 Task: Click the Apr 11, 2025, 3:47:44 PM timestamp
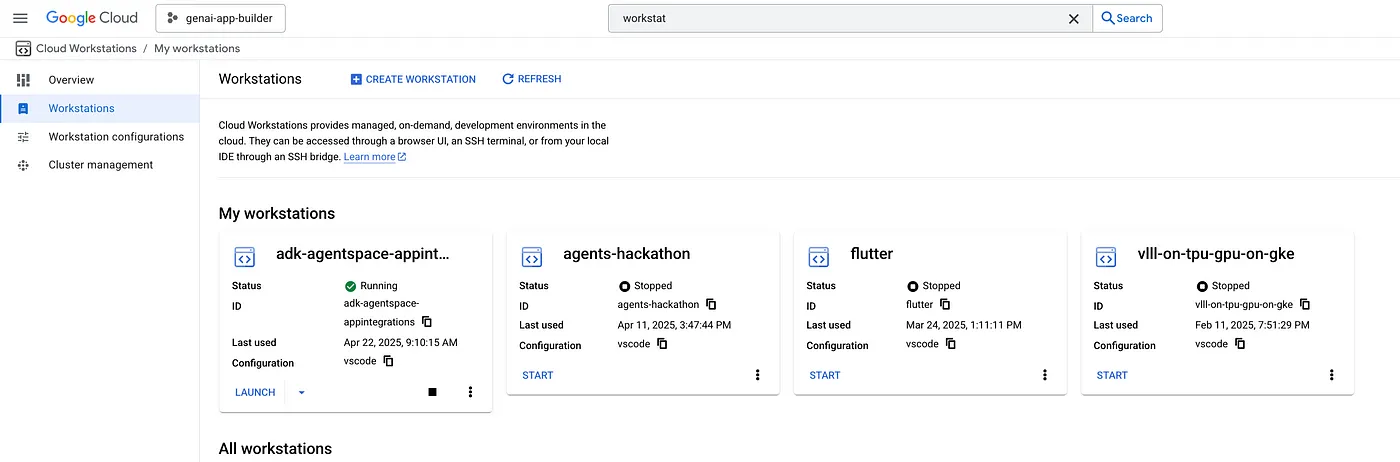[674, 325]
